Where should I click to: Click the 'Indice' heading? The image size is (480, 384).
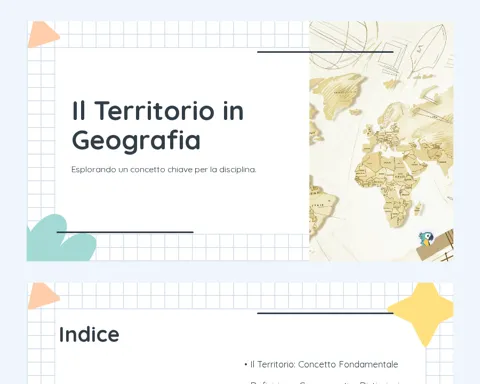[x=89, y=335]
